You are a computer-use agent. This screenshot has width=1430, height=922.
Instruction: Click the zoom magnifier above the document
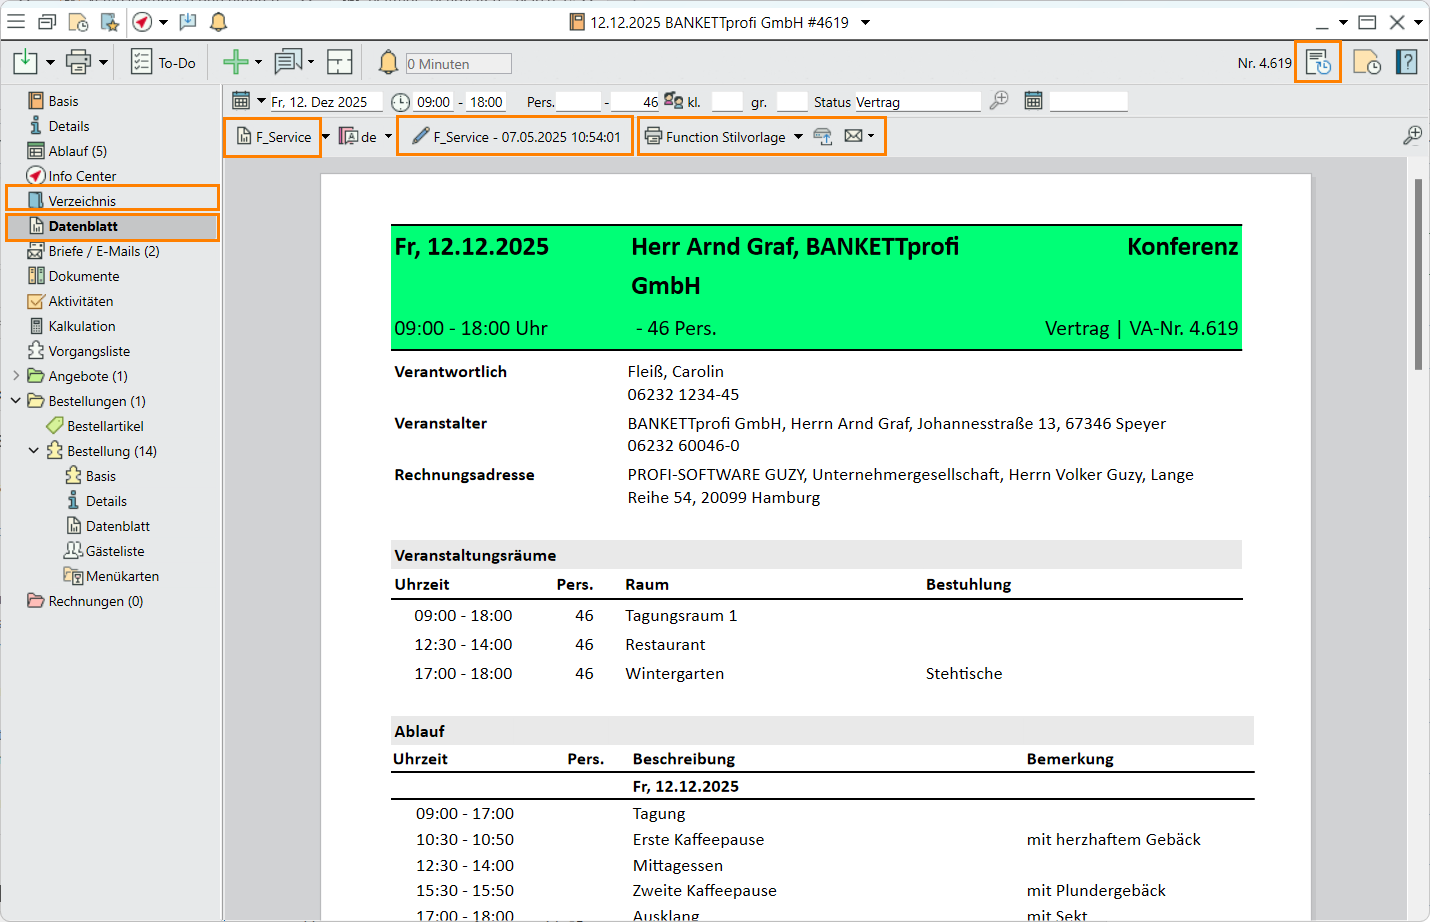coord(1412,136)
